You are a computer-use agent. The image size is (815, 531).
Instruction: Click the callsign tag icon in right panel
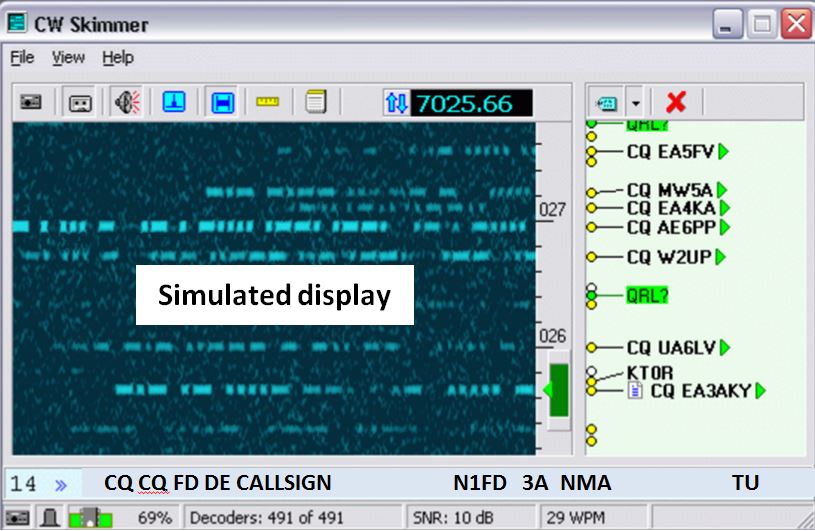606,103
